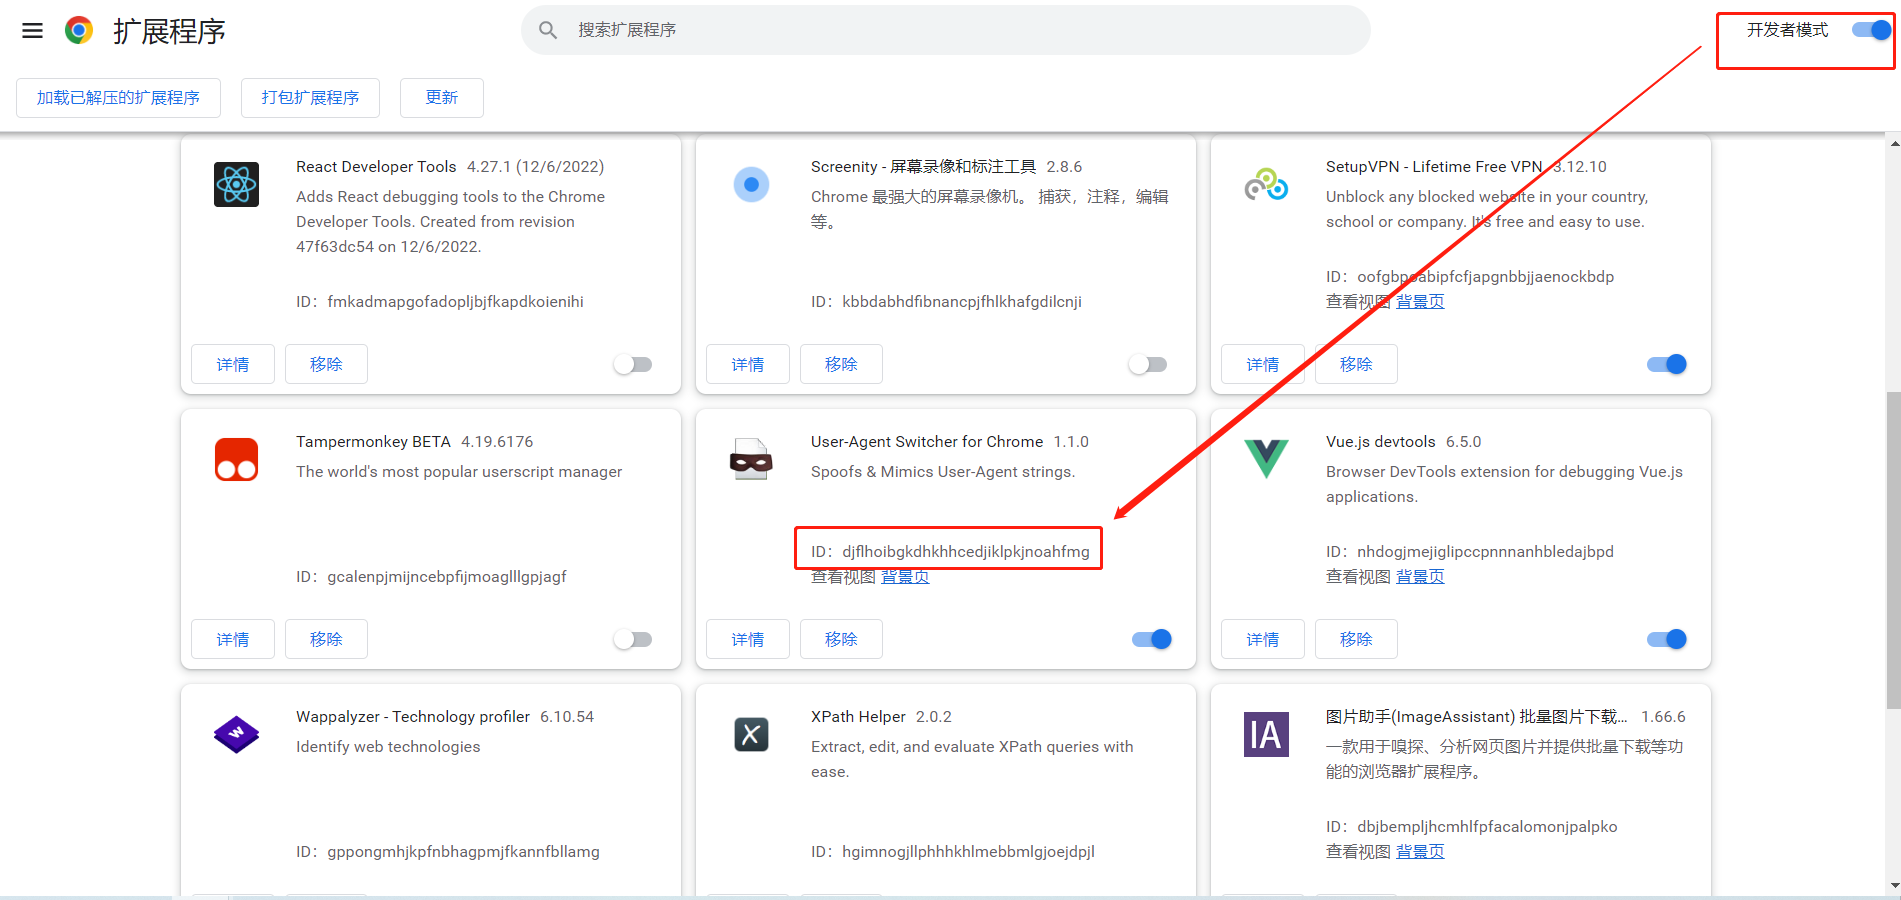Screen dimensions: 1901x900
Task: Click the Wappalyzer ID text
Action: [448, 852]
